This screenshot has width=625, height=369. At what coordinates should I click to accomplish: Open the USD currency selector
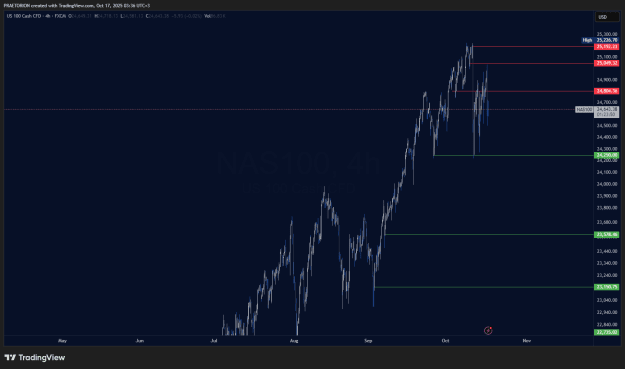(x=607, y=17)
